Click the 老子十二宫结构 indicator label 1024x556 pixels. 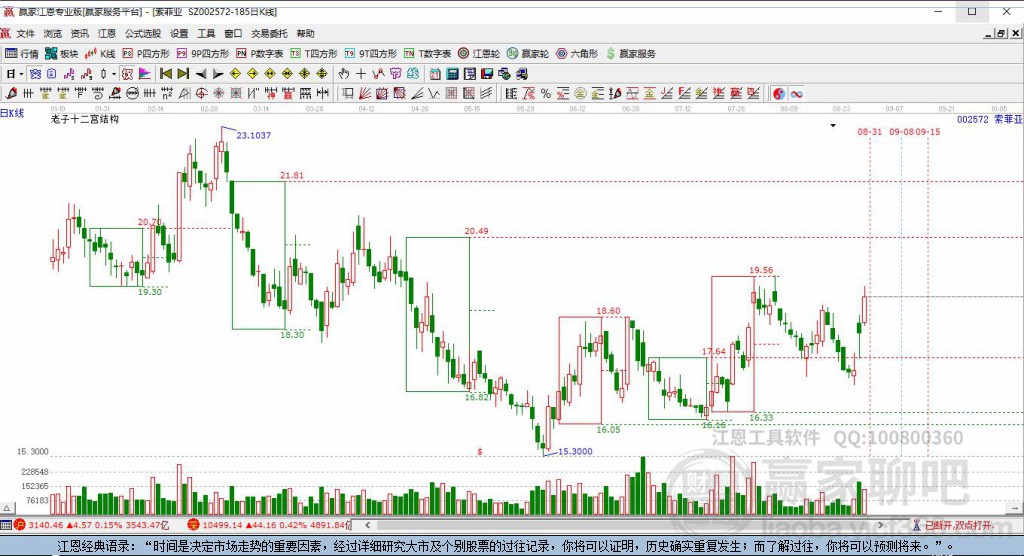[x=84, y=119]
